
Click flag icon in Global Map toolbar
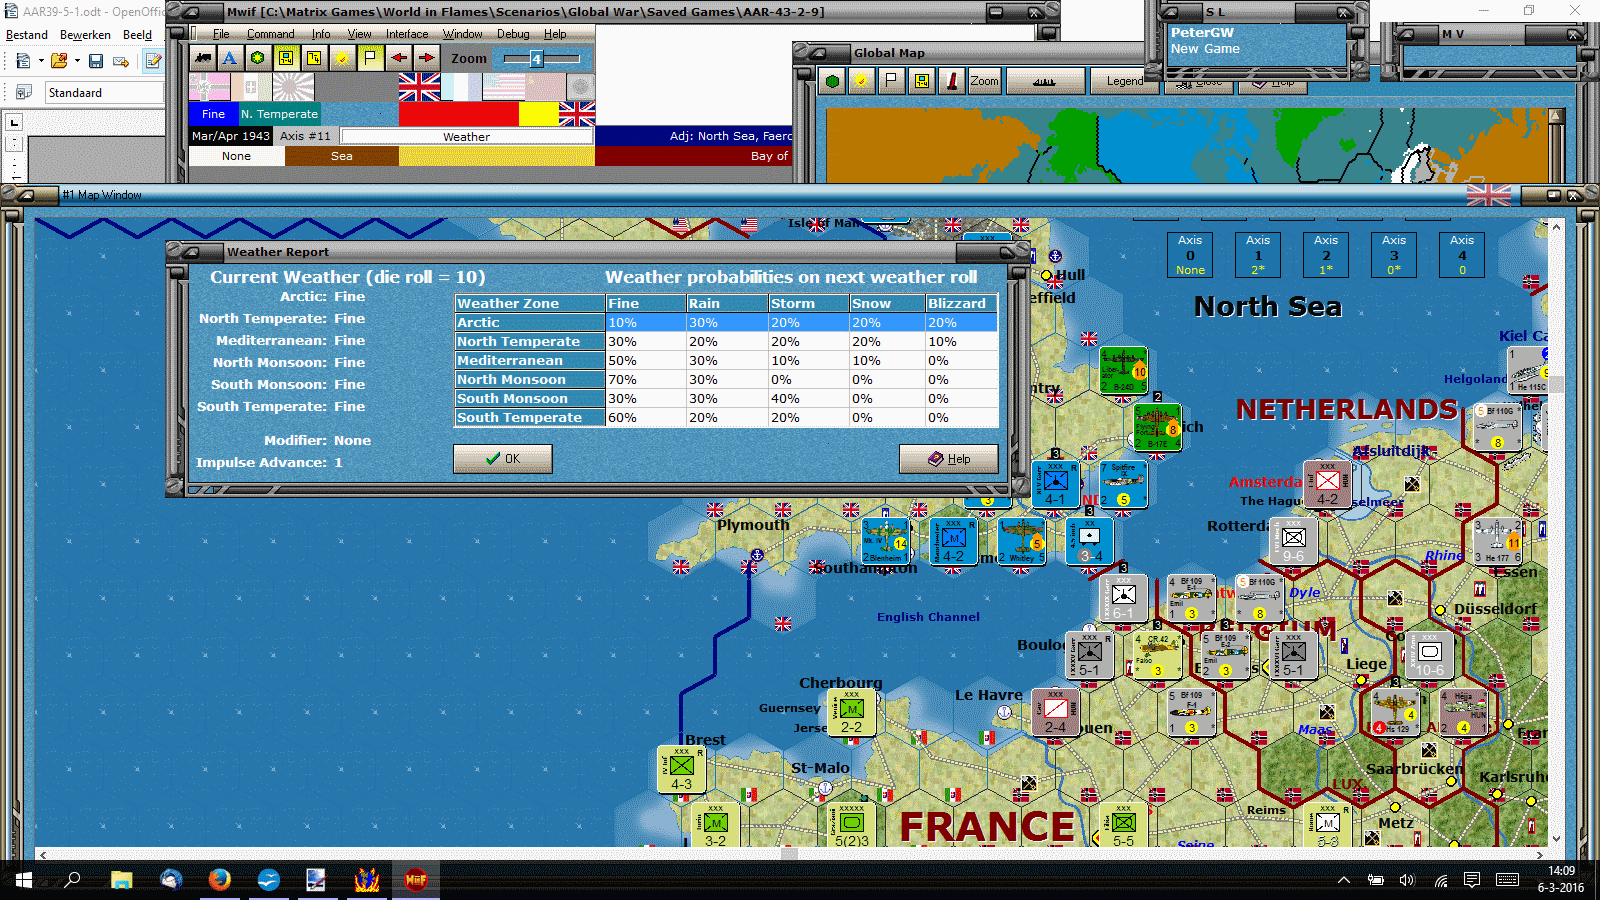[x=891, y=81]
